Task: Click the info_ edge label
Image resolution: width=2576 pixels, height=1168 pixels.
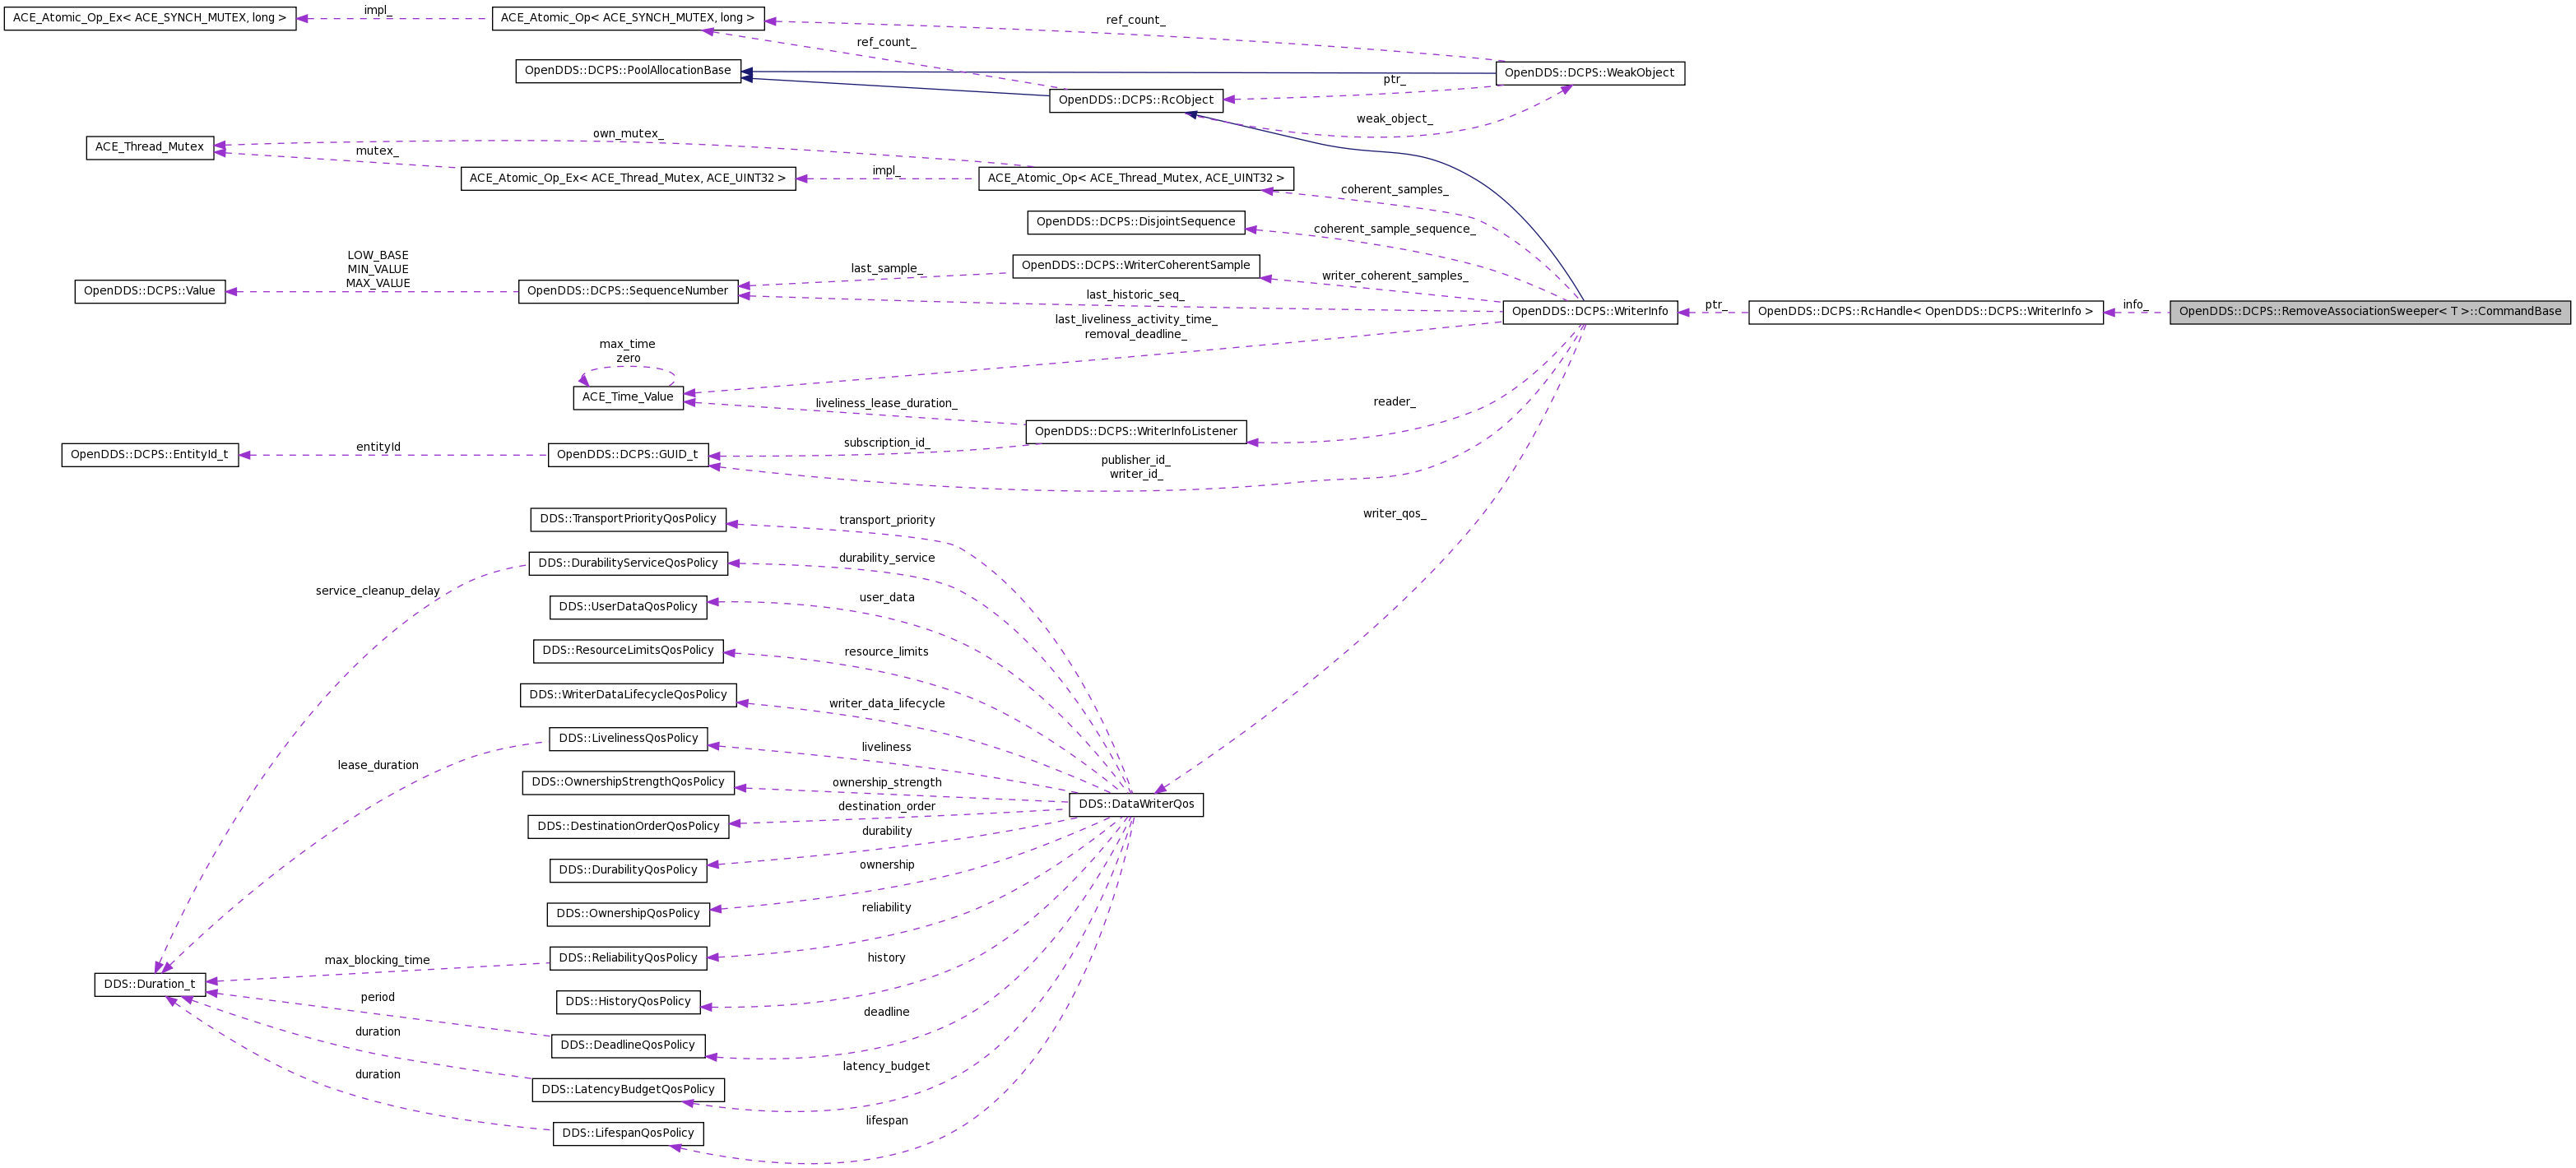Action: pyautogui.click(x=2135, y=305)
